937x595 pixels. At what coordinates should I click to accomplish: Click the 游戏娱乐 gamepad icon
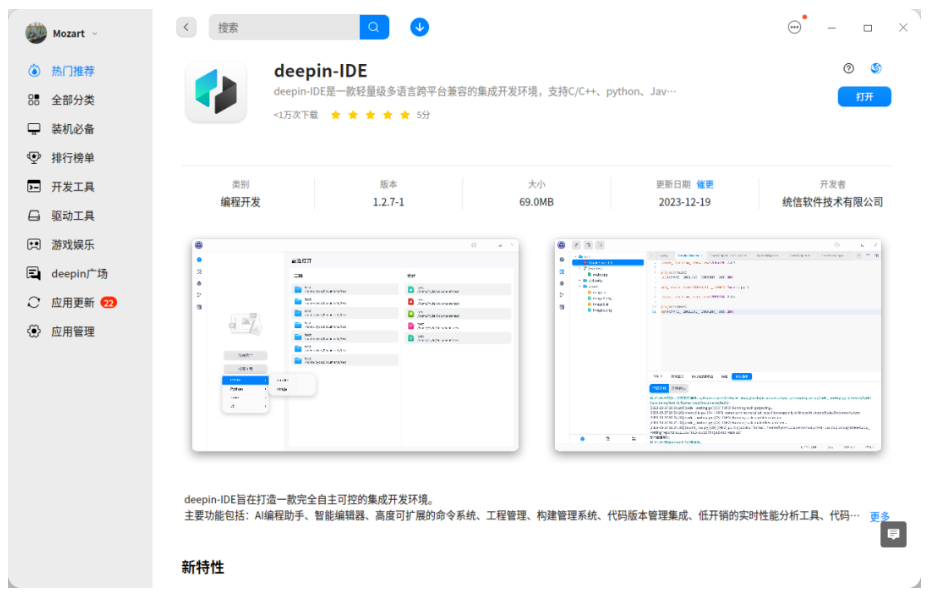[34, 244]
